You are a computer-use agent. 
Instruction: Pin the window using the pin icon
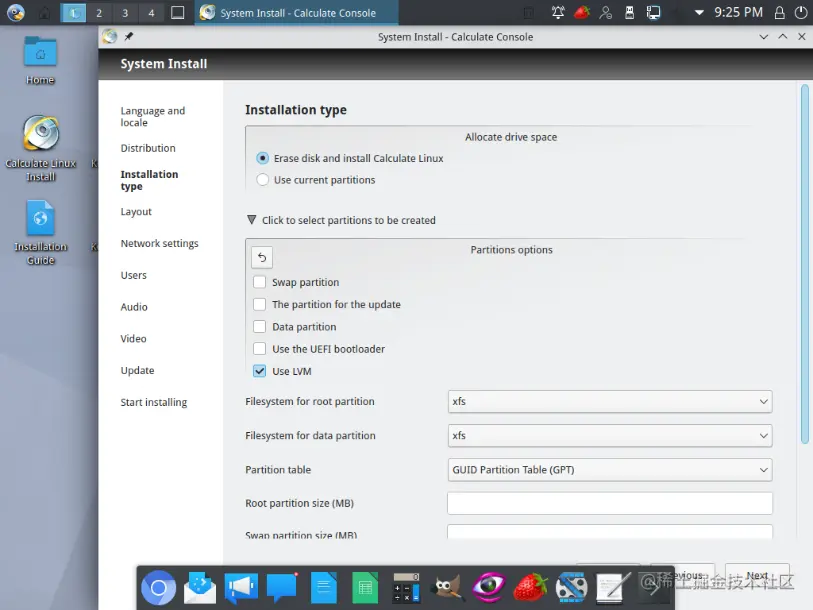click(x=129, y=36)
